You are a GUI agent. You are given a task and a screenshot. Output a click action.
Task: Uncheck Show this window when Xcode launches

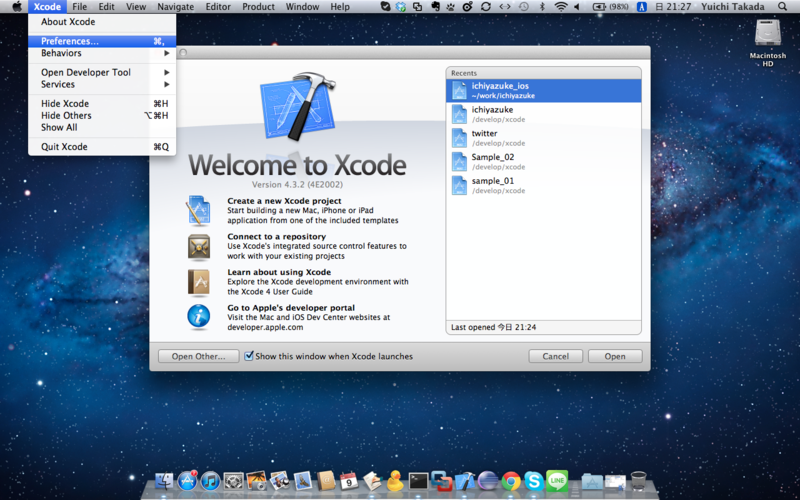click(249, 356)
